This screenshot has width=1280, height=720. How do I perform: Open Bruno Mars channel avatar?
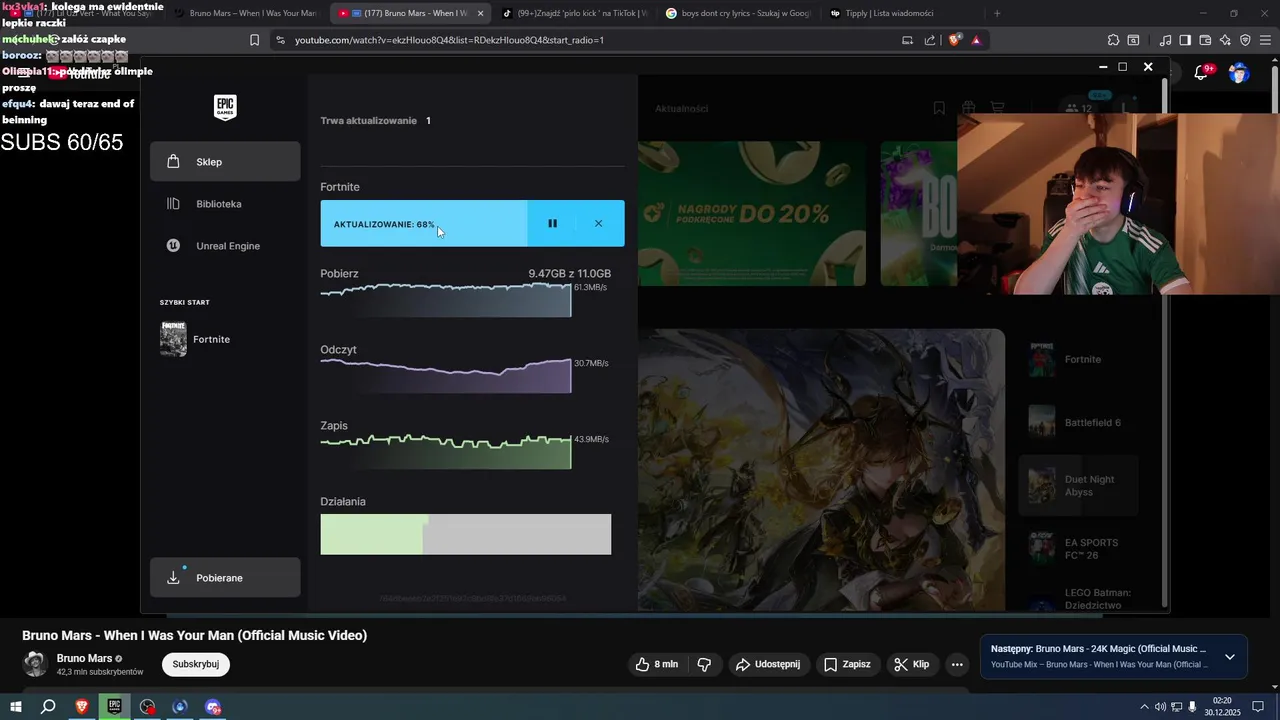pos(35,664)
